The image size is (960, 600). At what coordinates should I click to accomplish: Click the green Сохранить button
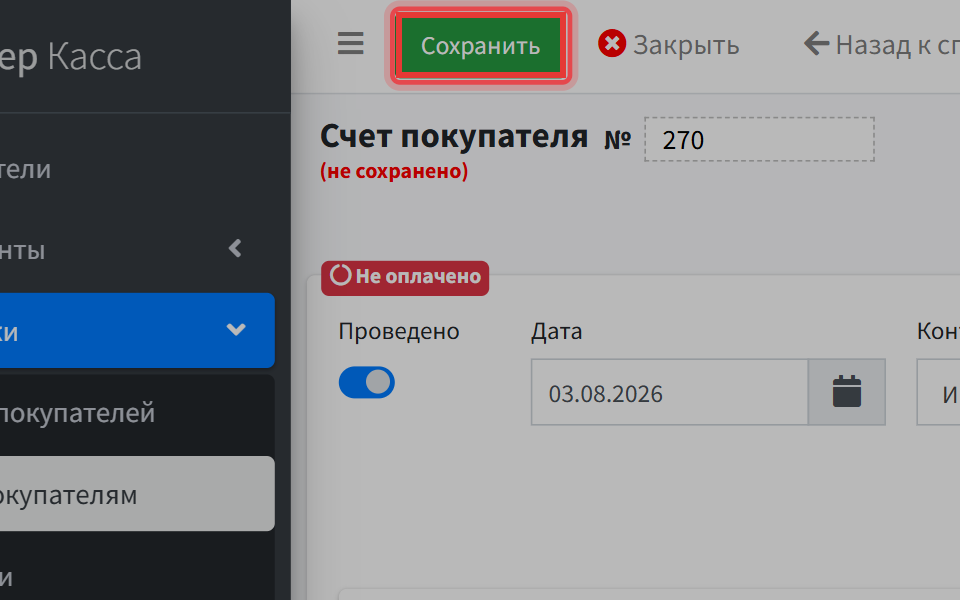tap(481, 45)
